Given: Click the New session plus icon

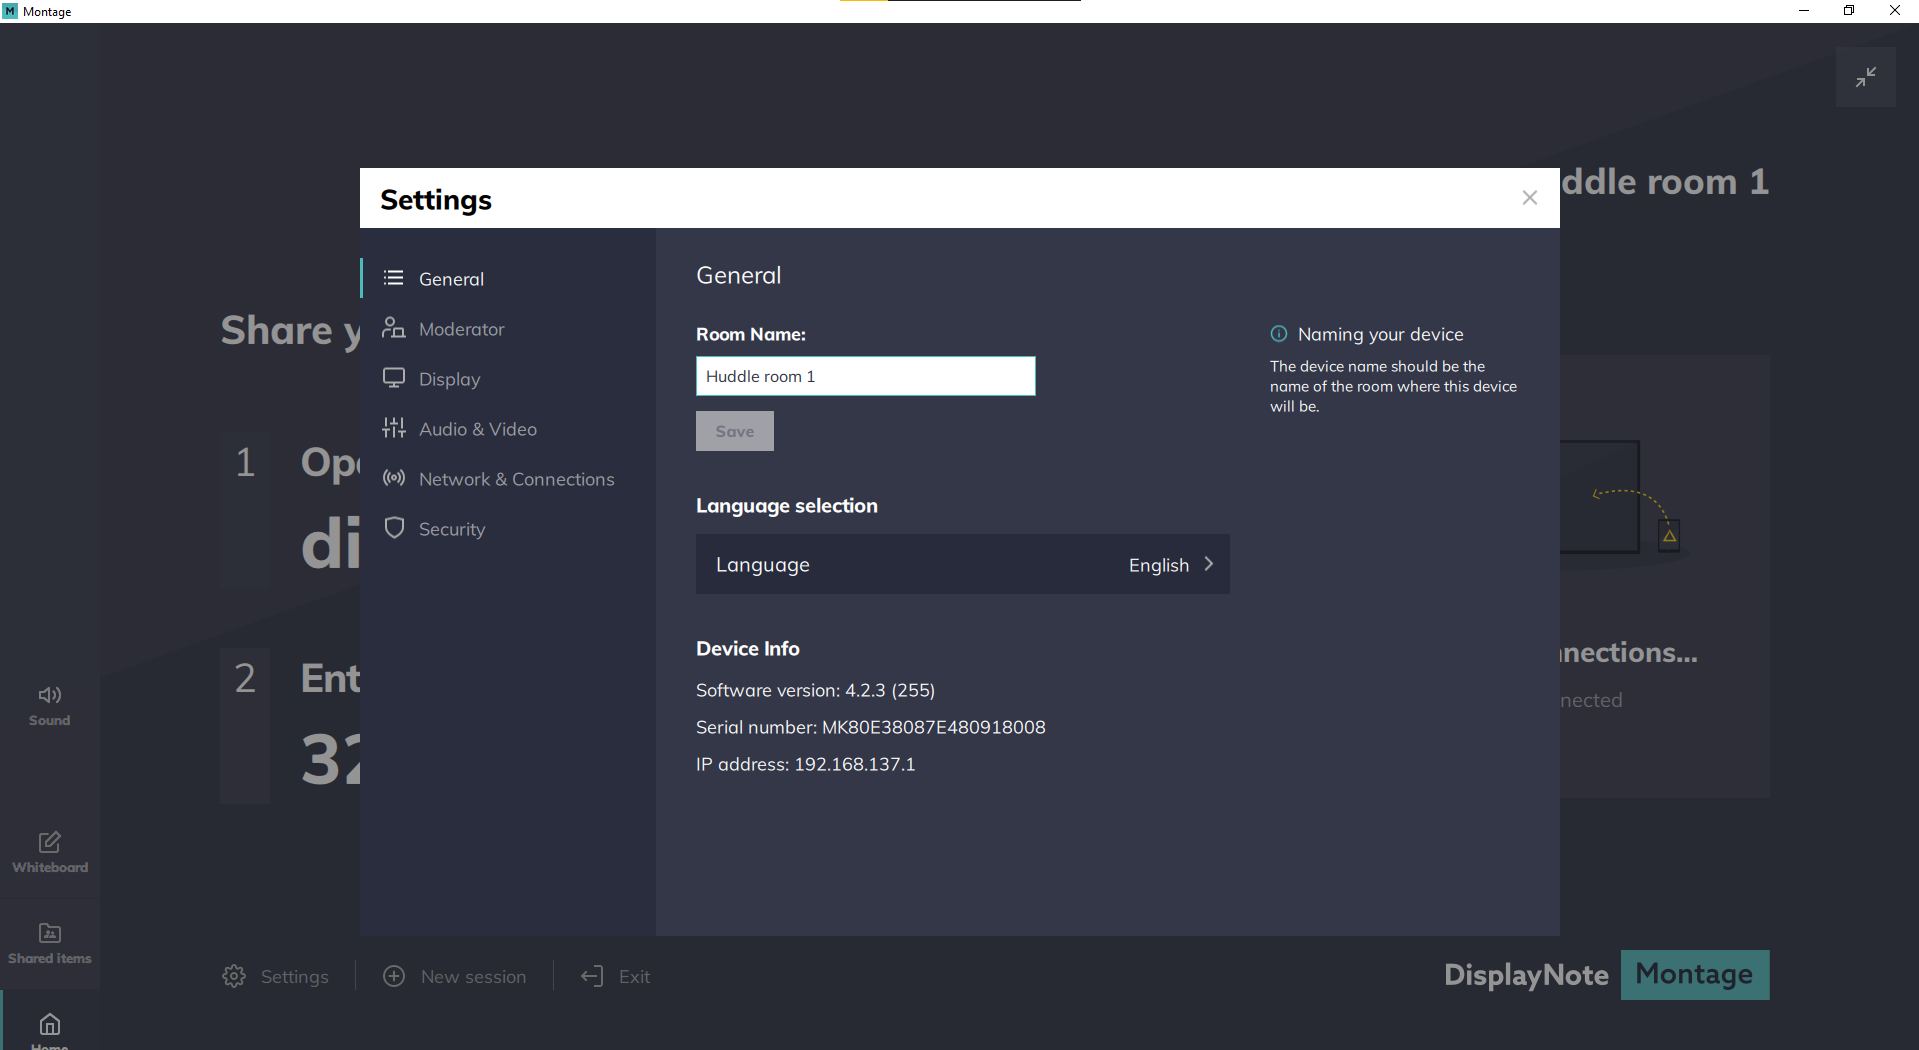Looking at the screenshot, I should point(394,976).
